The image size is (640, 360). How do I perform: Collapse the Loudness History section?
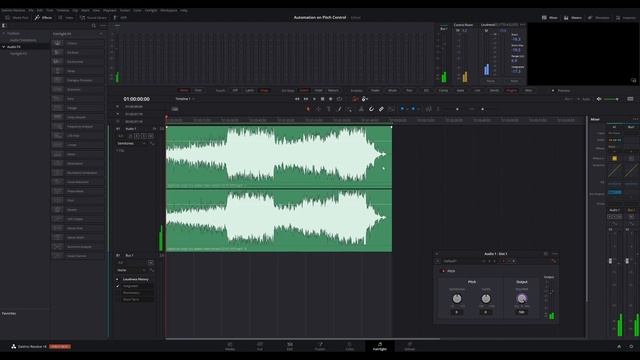click(x=117, y=279)
